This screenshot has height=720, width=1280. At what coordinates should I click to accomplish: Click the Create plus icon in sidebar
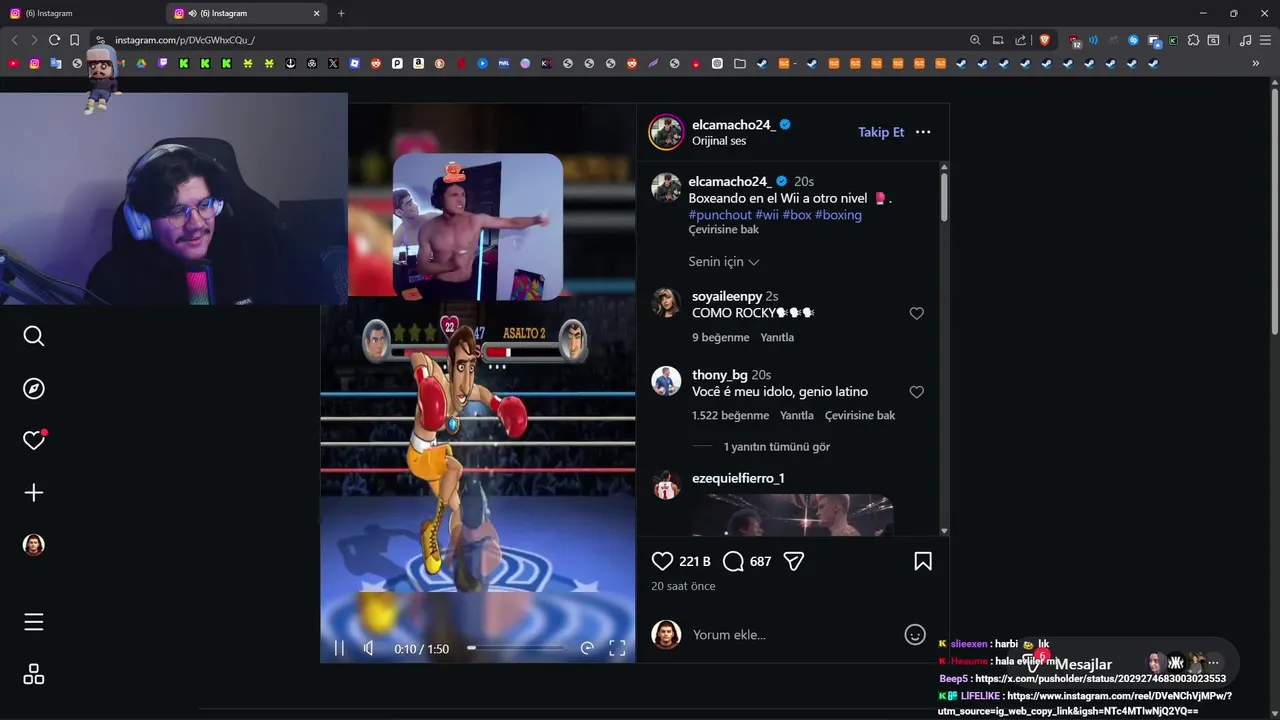tap(34, 492)
